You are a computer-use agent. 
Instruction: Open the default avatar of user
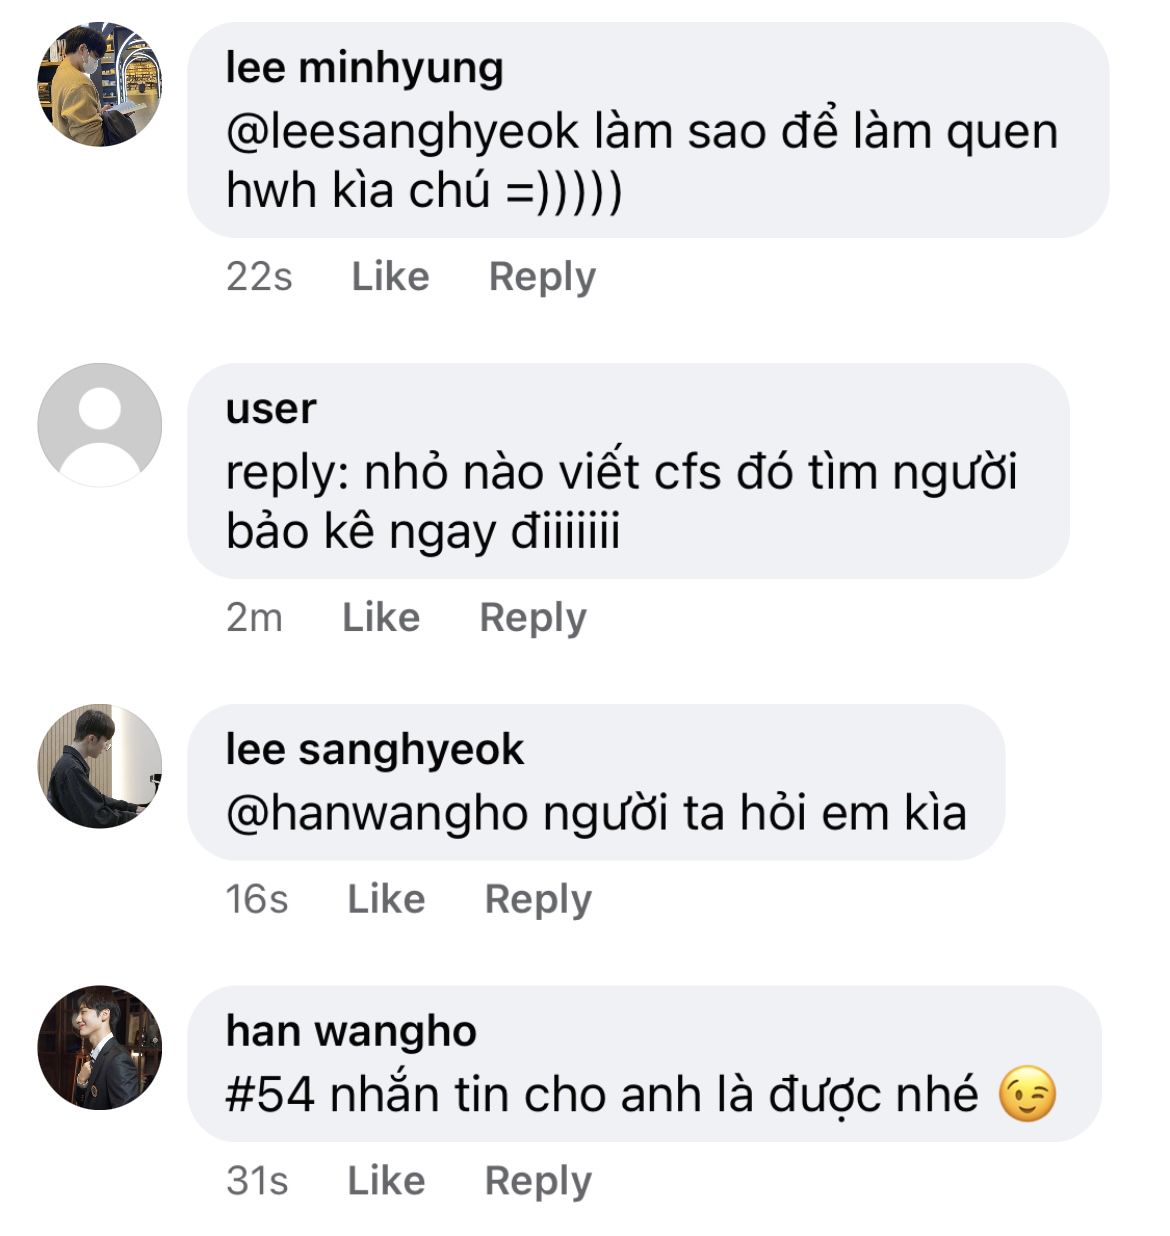coord(99,425)
